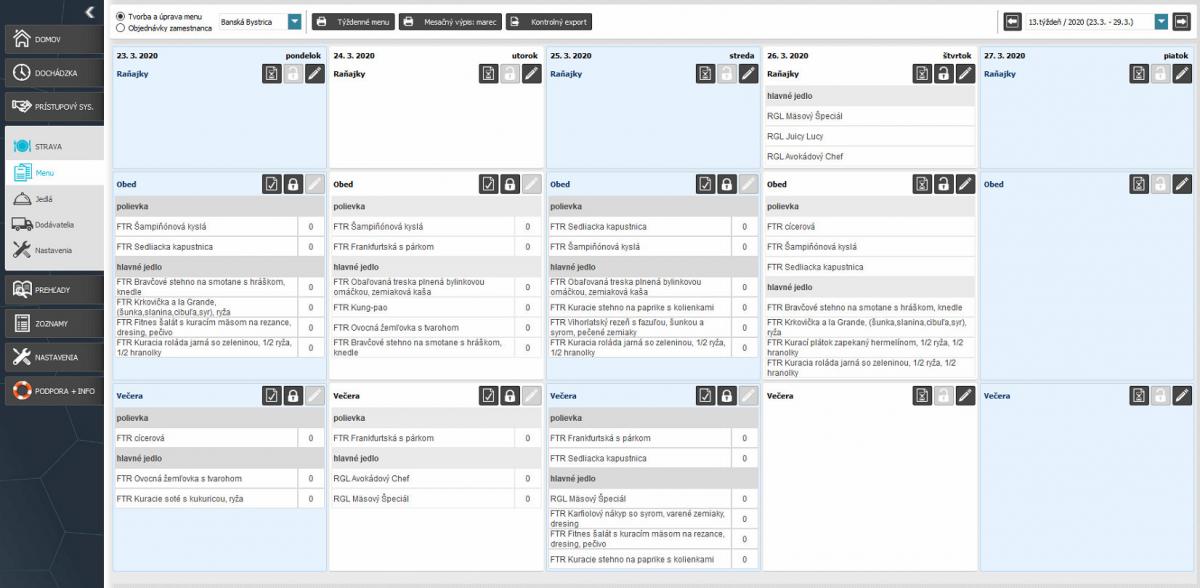Print the Týždenné menu
This screenshot has width=1200, height=588.
(353, 21)
